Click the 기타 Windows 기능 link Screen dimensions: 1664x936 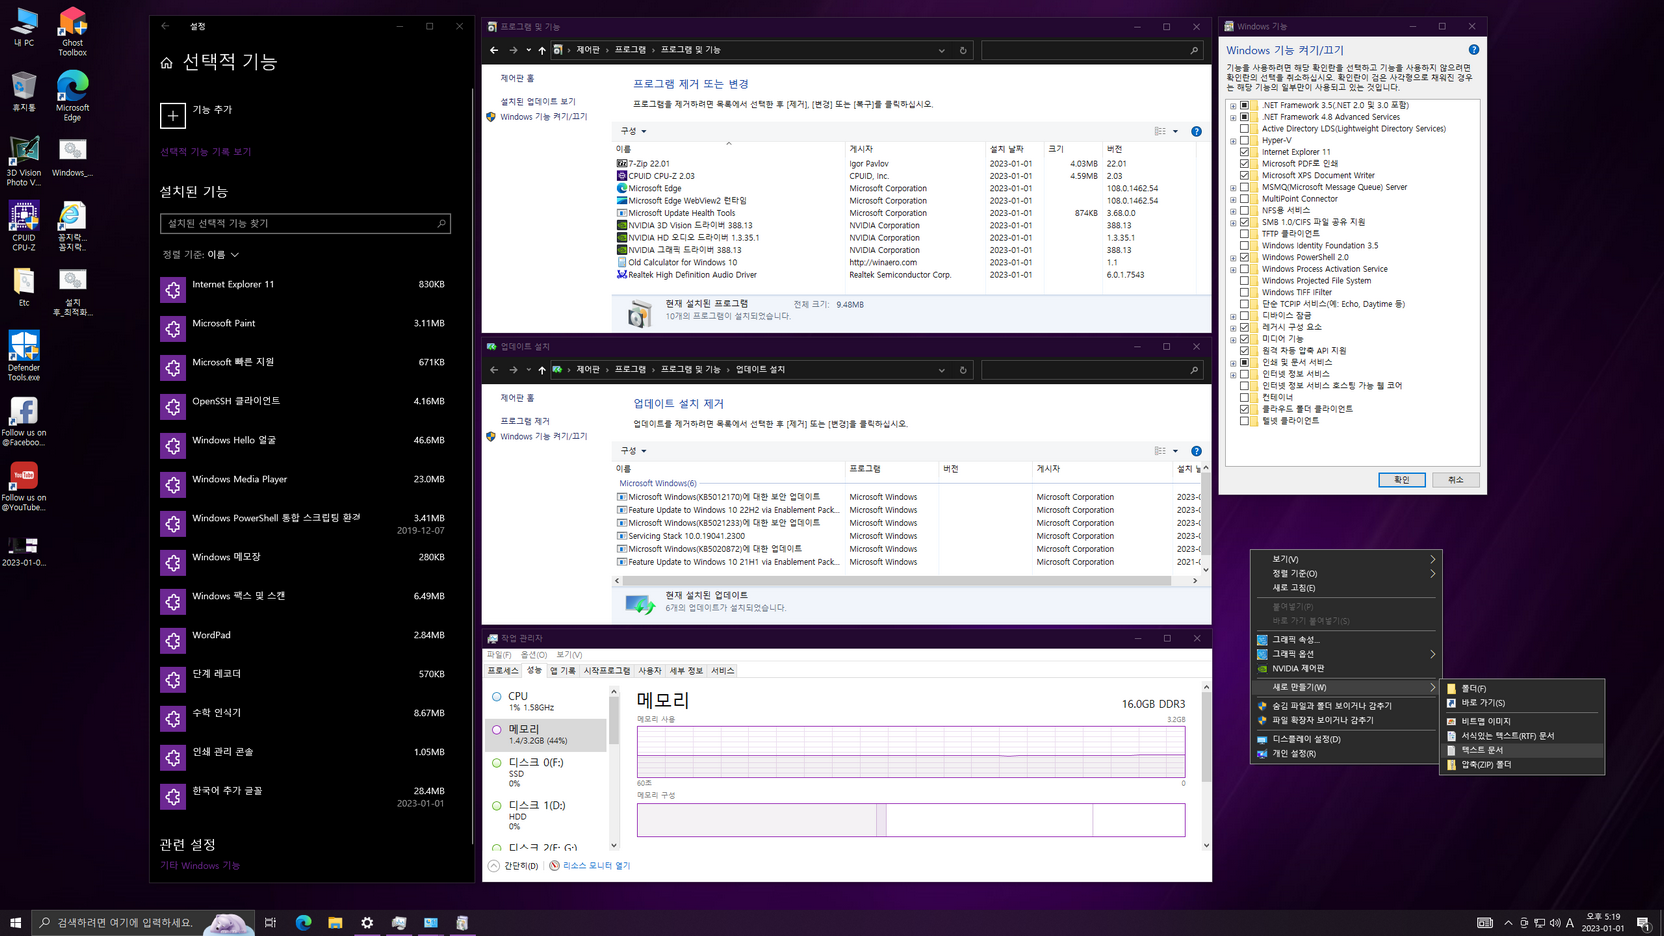200,866
